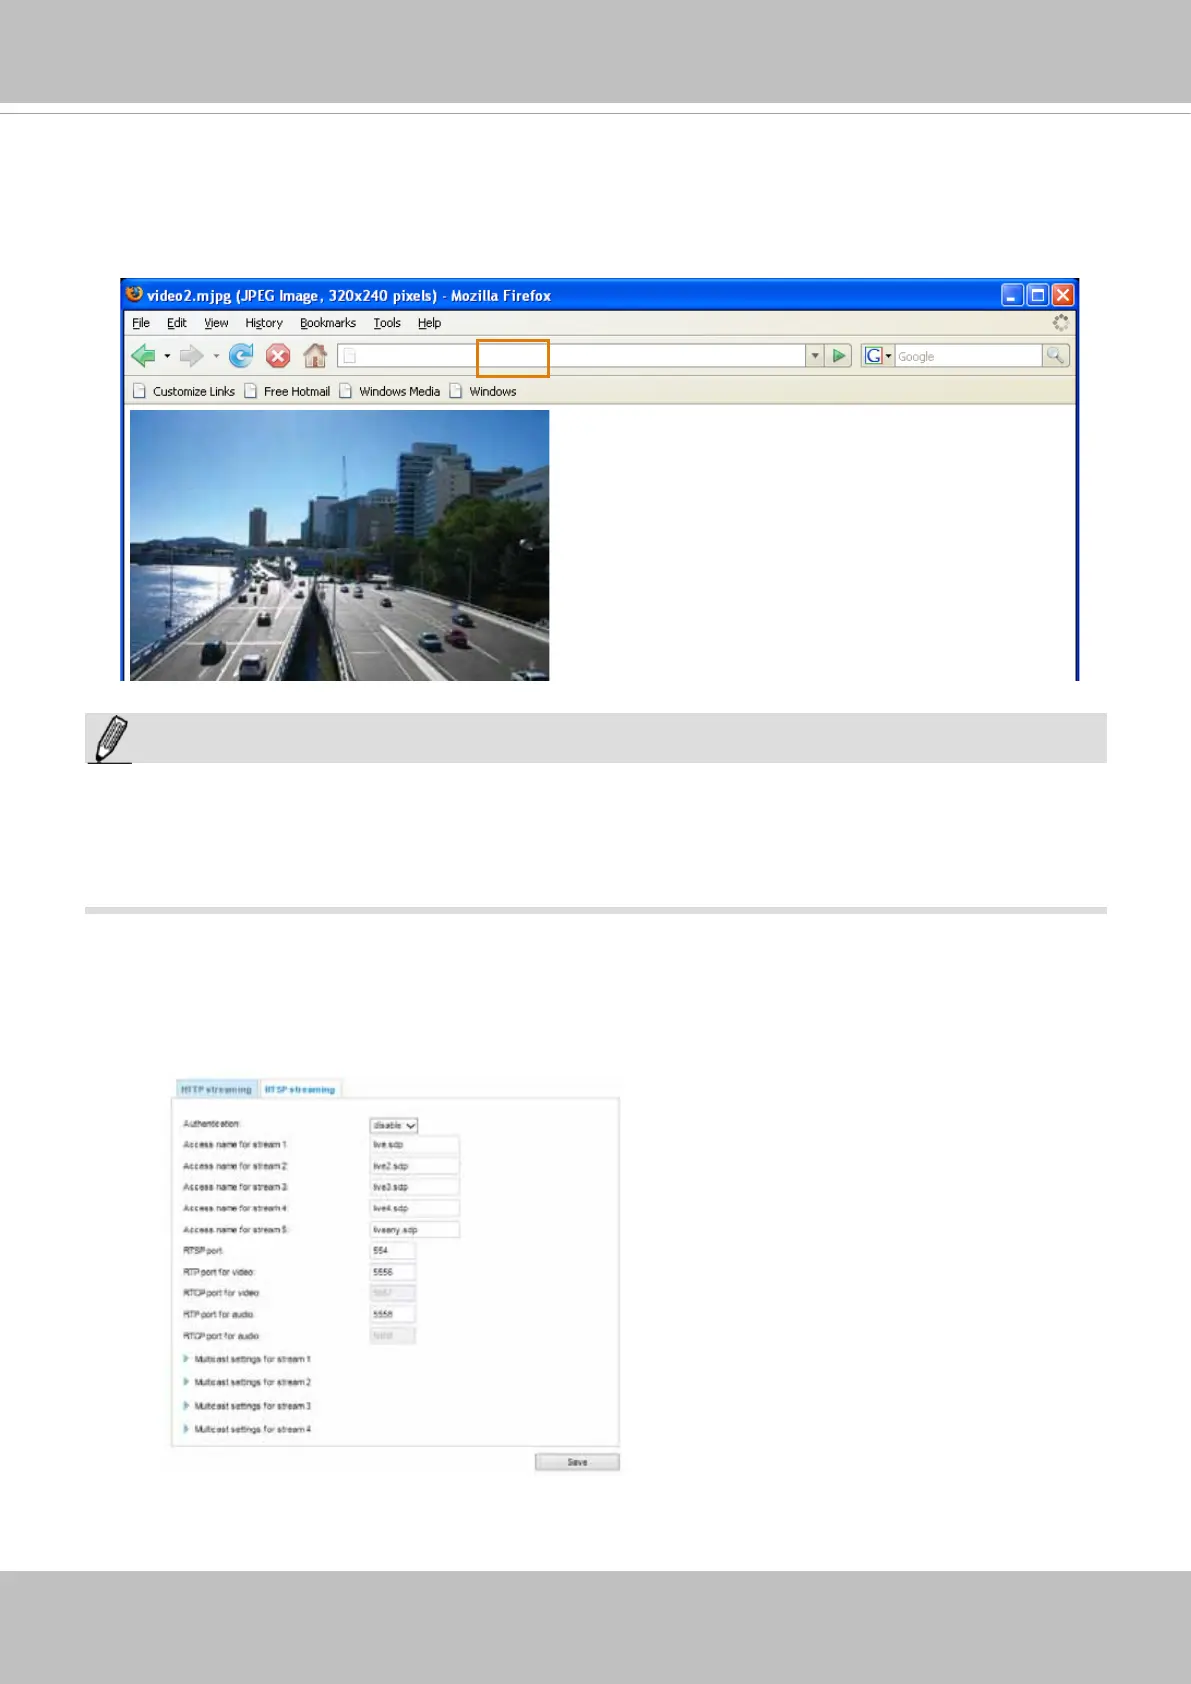This screenshot has width=1191, height=1684.
Task: Open the File menu
Action: [141, 323]
